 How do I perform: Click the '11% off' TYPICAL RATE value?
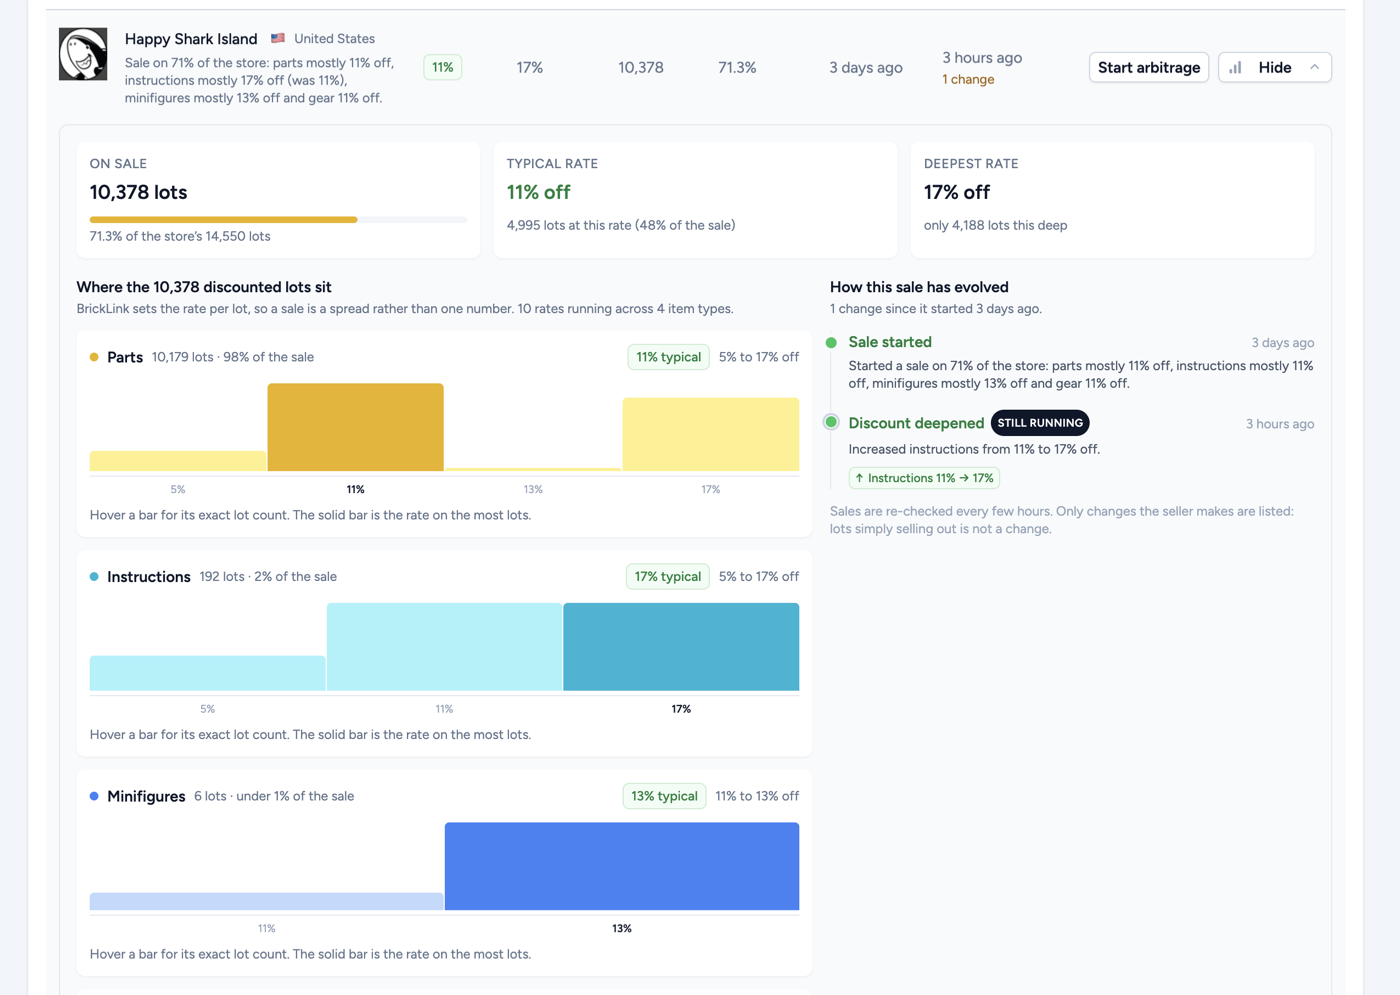[x=538, y=192]
